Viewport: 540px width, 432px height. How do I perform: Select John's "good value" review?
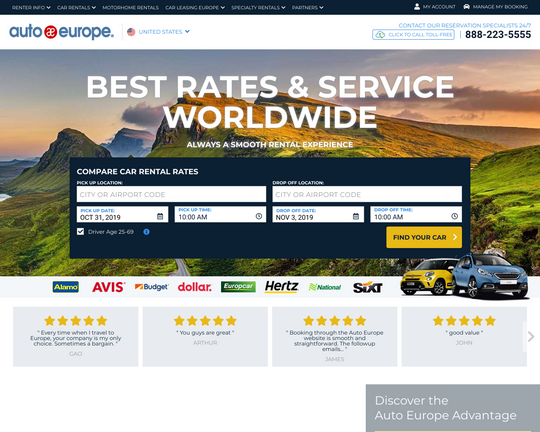click(x=464, y=333)
